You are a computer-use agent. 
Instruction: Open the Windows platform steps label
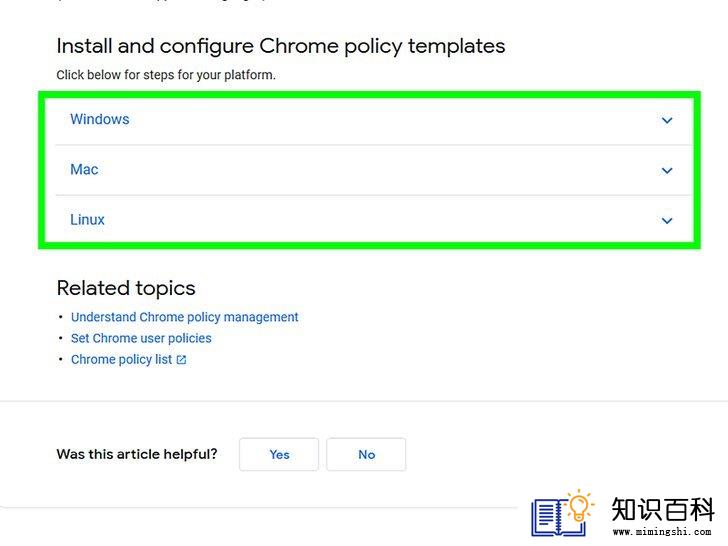pyautogui.click(x=100, y=119)
